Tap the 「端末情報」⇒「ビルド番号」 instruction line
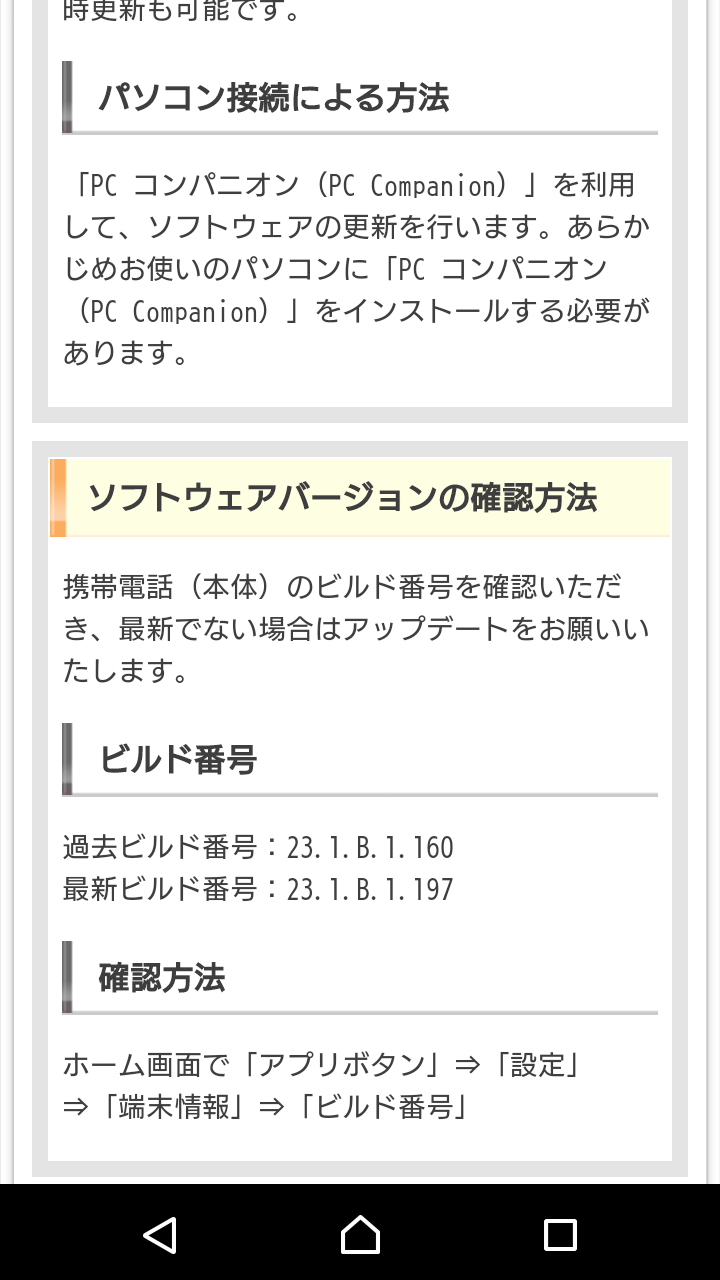This screenshot has width=720, height=1280. tap(266, 1107)
